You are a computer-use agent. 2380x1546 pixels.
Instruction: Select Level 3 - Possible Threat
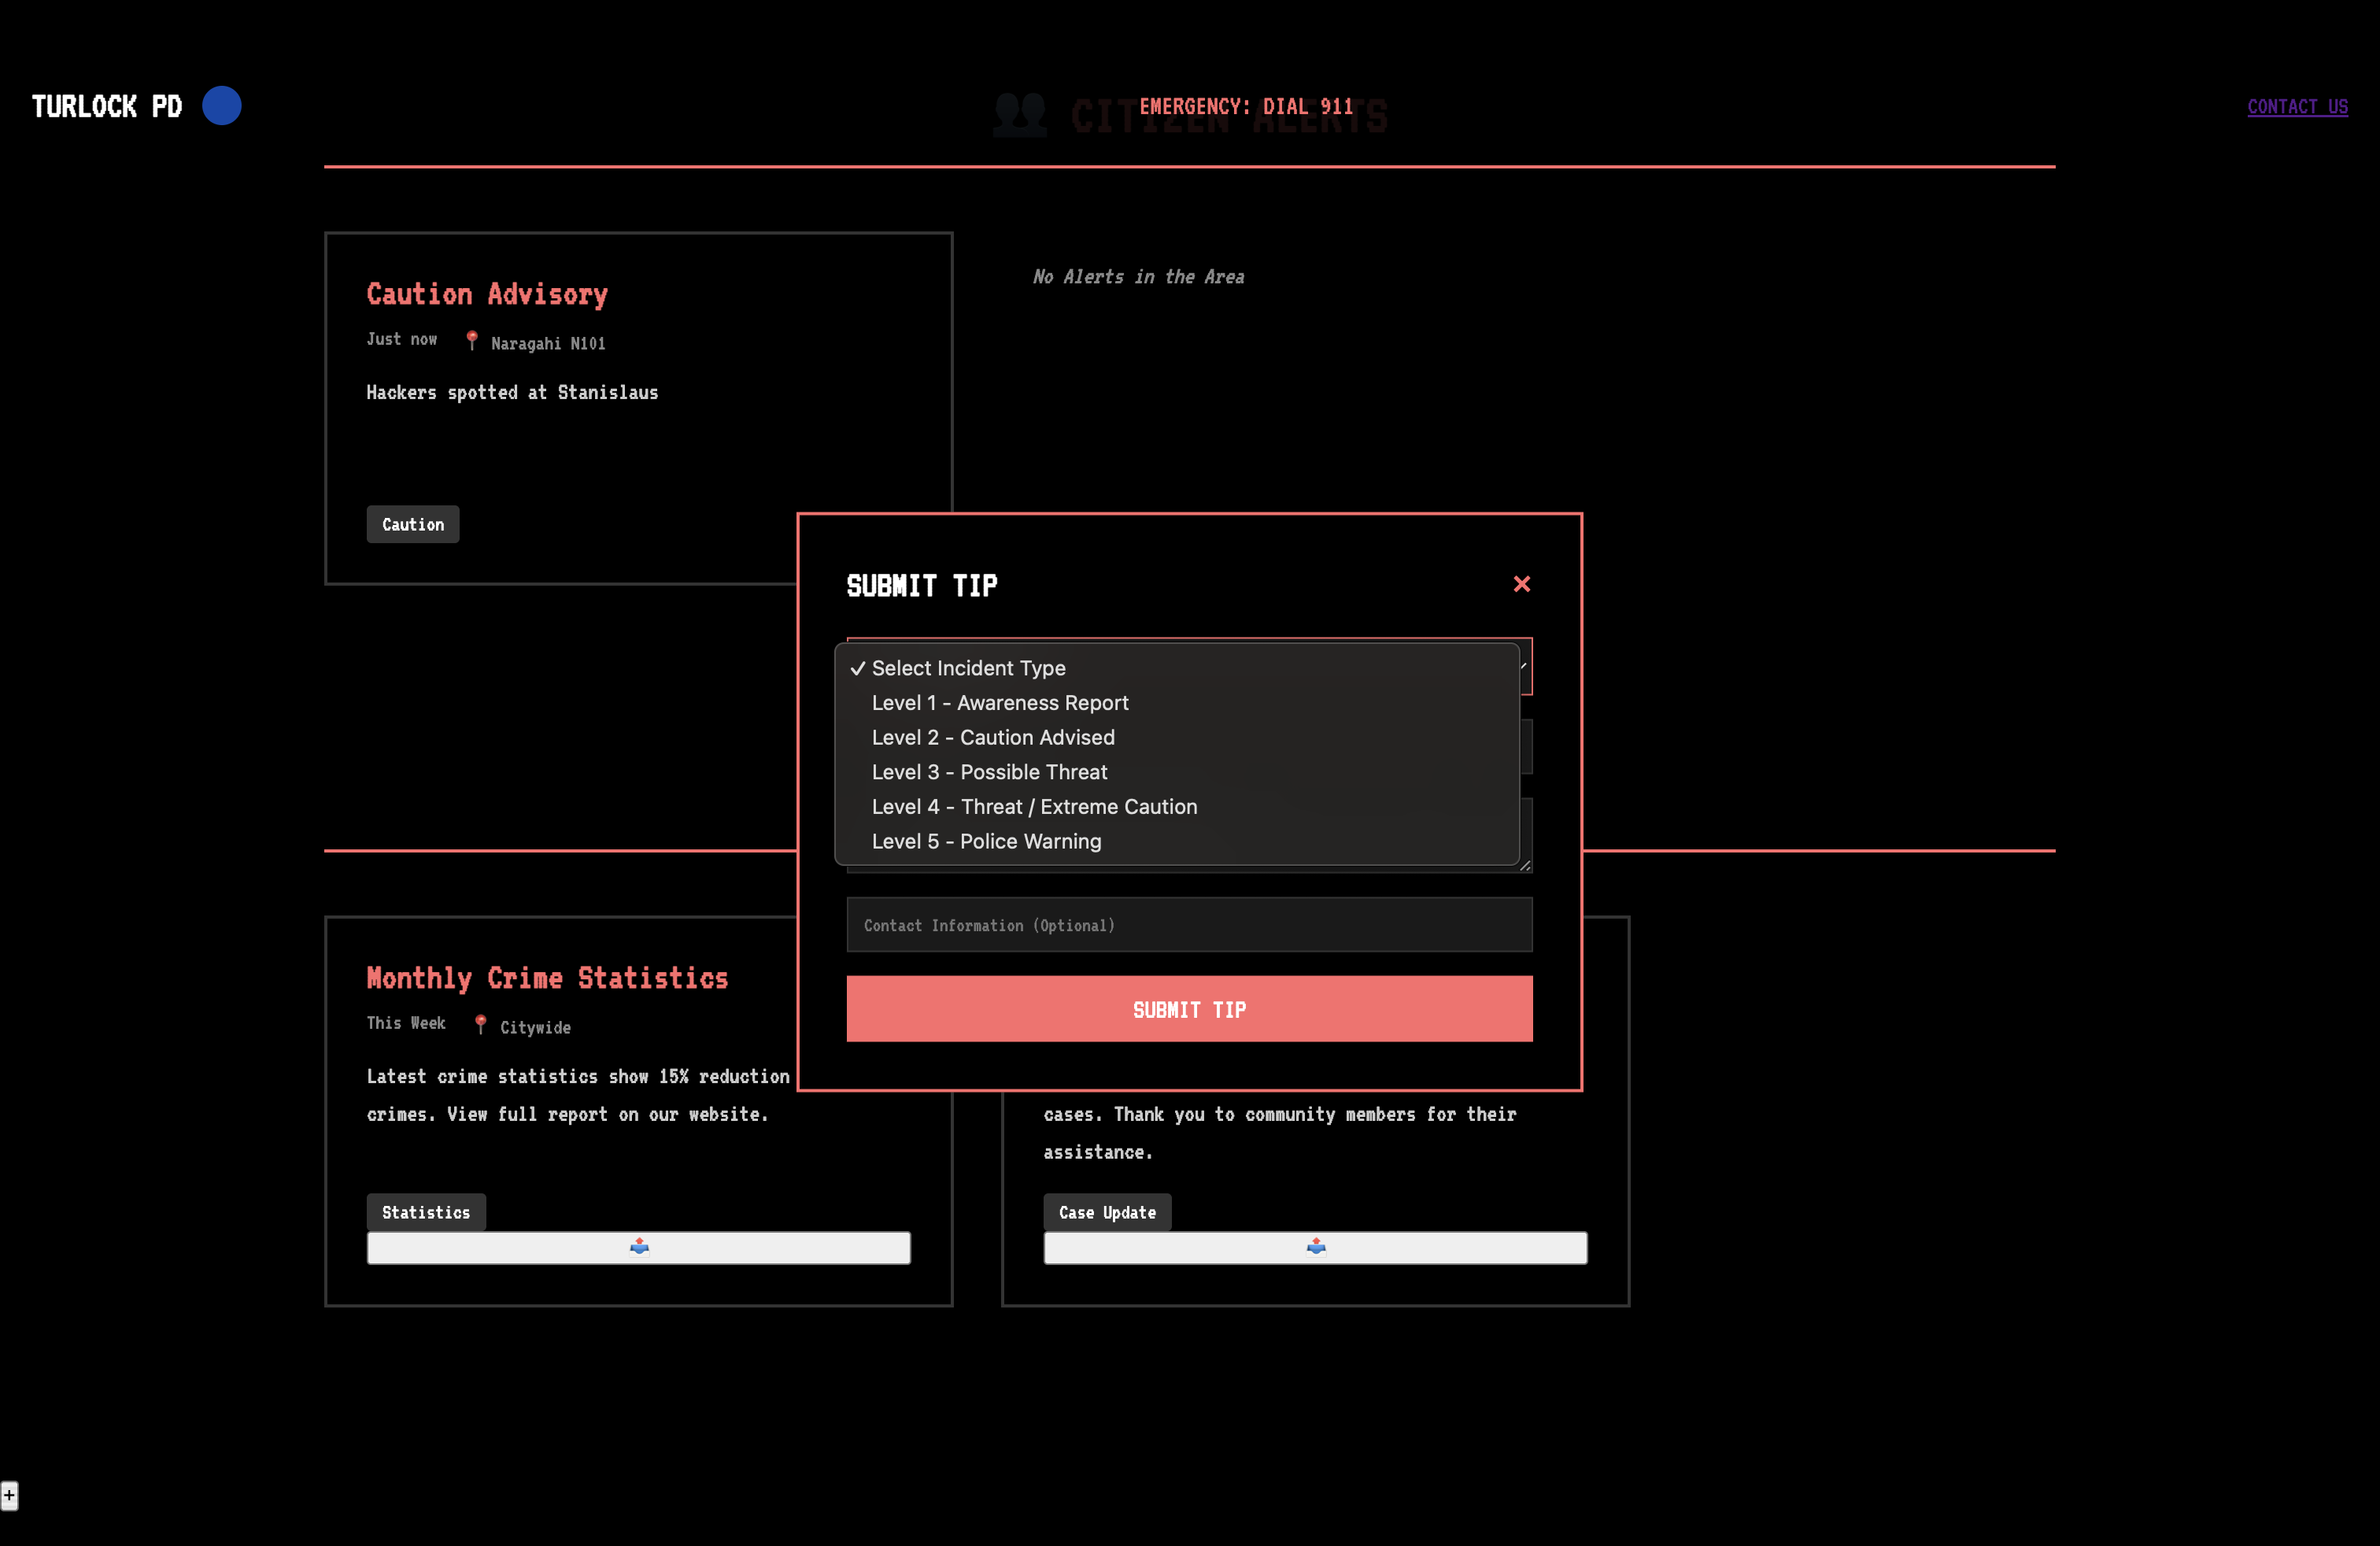point(989,772)
